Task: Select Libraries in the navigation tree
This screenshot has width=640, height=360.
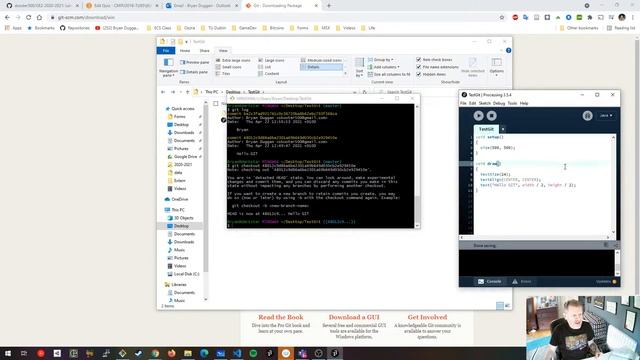Action: [179, 284]
